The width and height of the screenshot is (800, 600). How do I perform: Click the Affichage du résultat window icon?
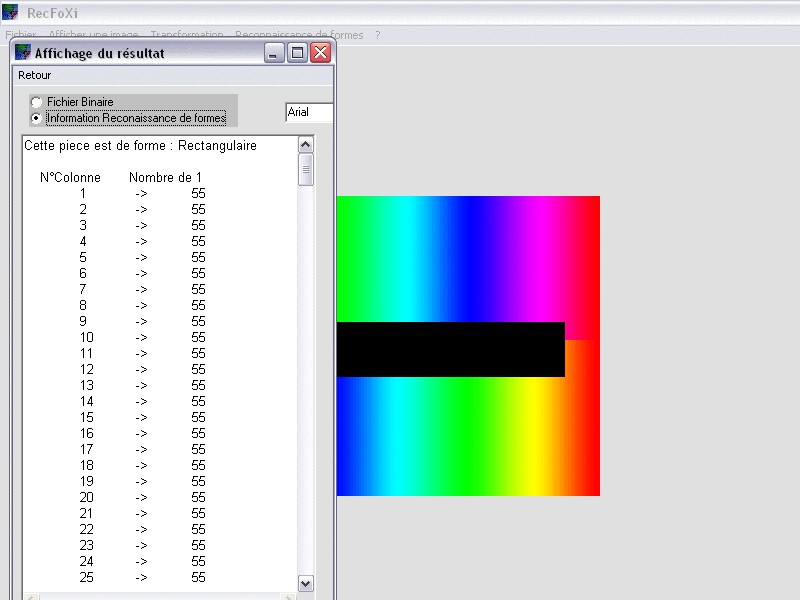click(23, 52)
